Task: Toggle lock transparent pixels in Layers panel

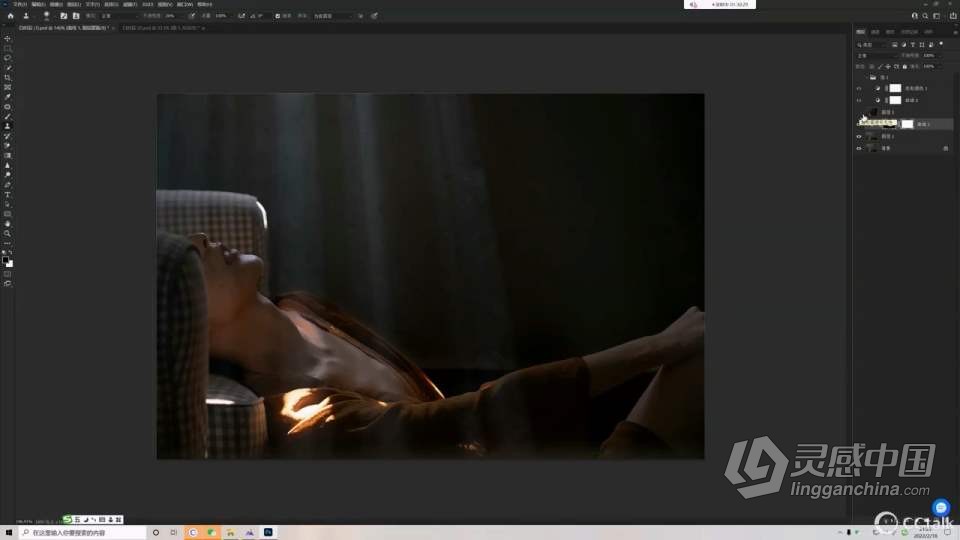Action: click(x=872, y=66)
